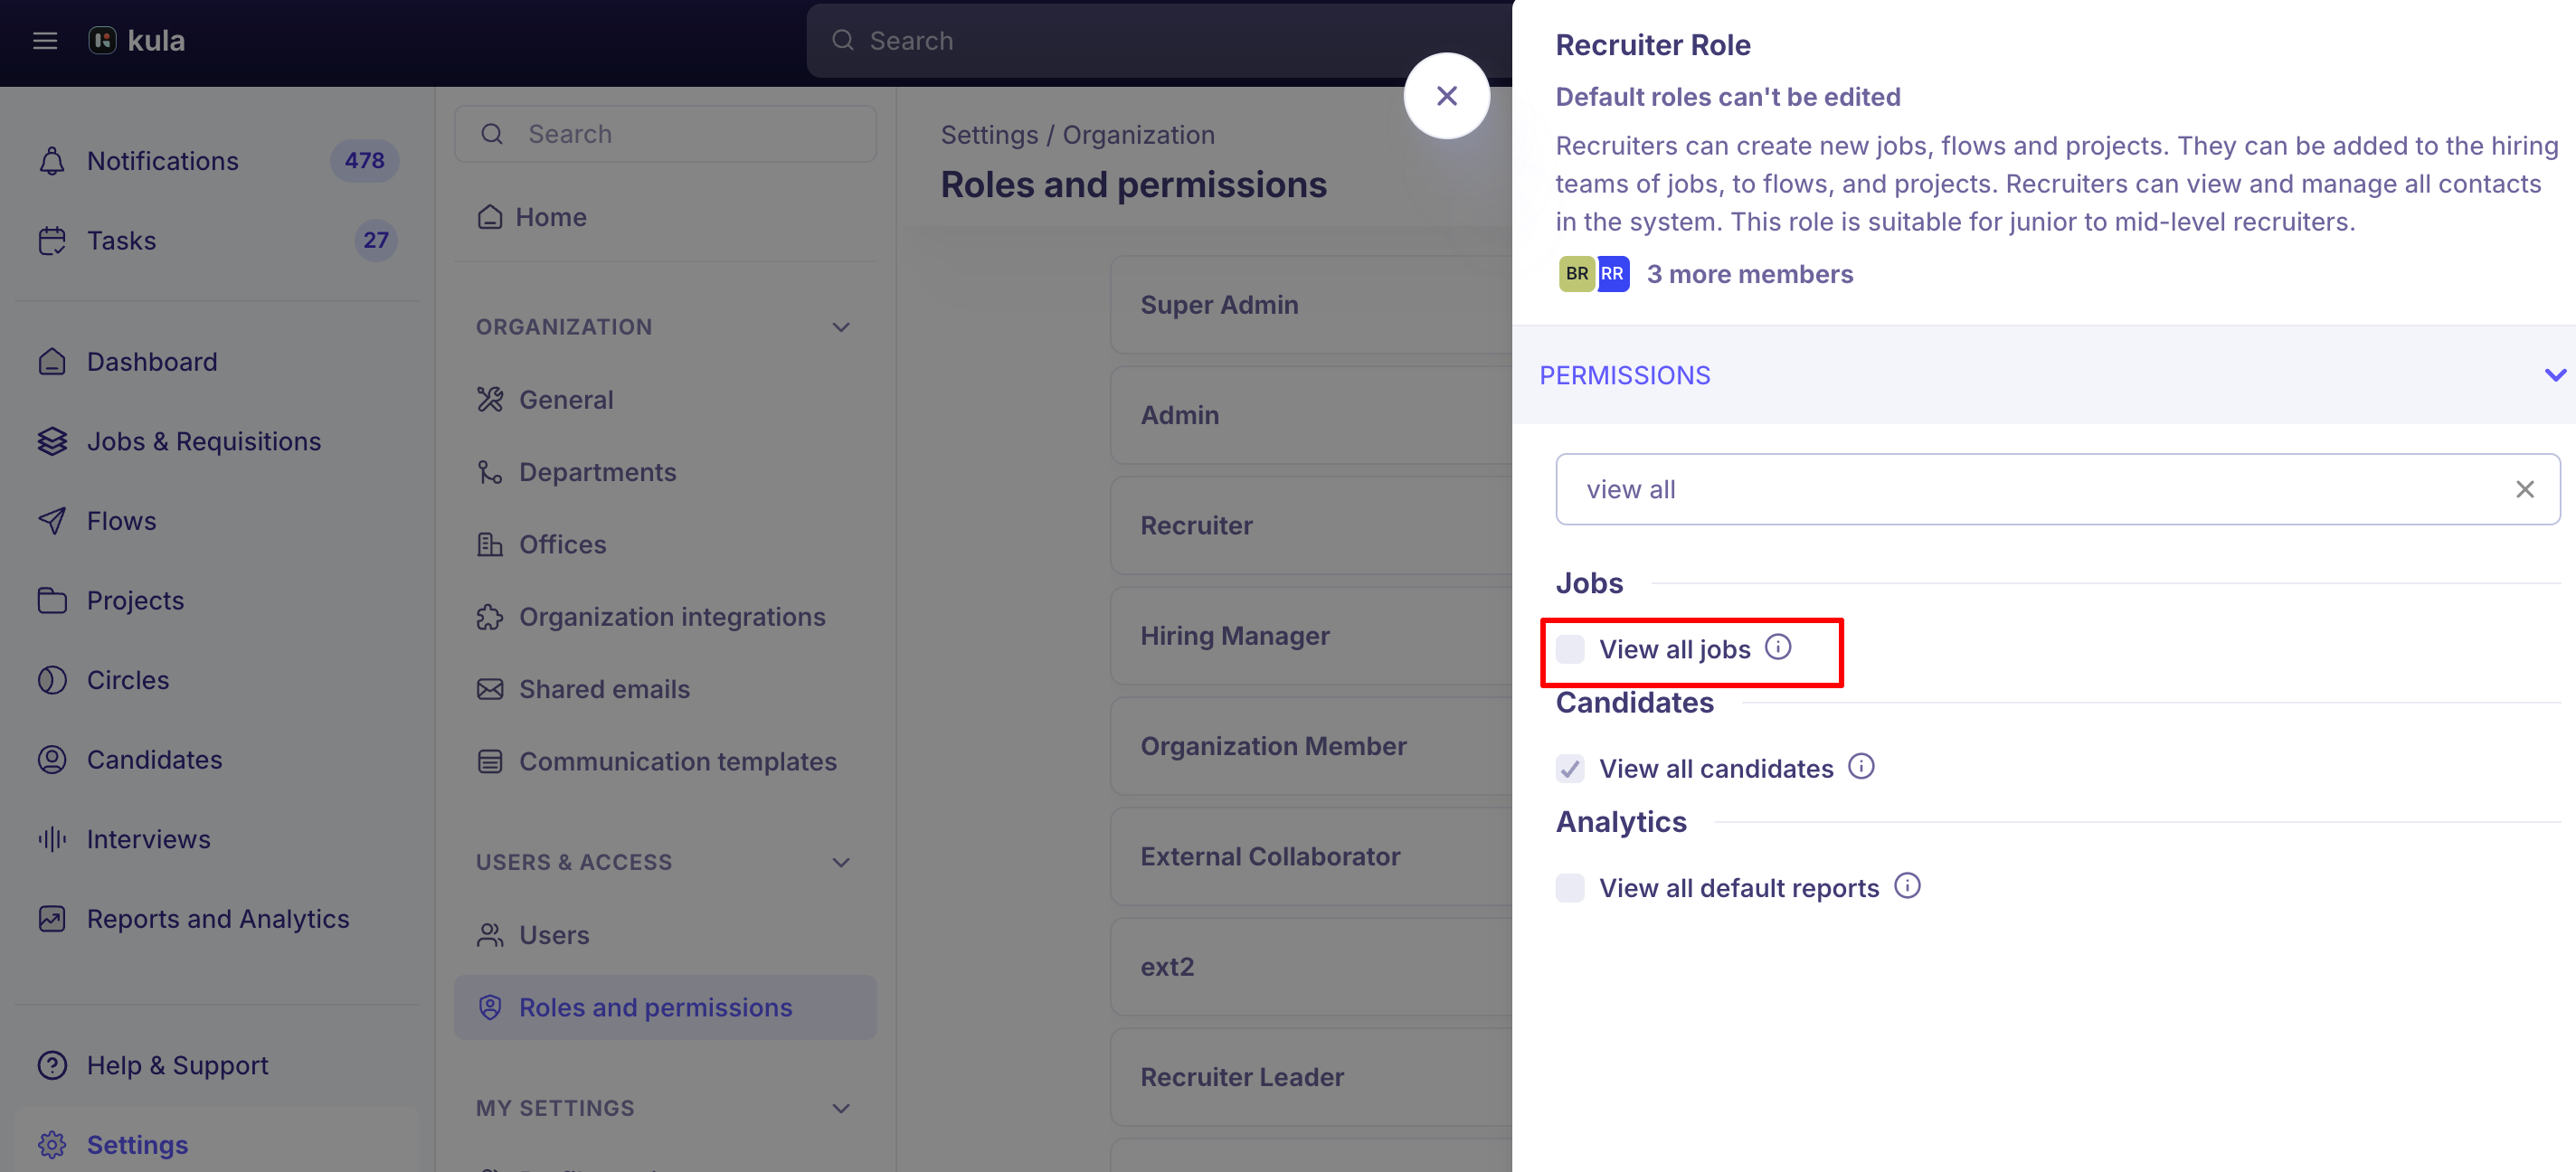Click the Reports and Analytics chart icon
The width and height of the screenshot is (2576, 1172).
tap(52, 919)
